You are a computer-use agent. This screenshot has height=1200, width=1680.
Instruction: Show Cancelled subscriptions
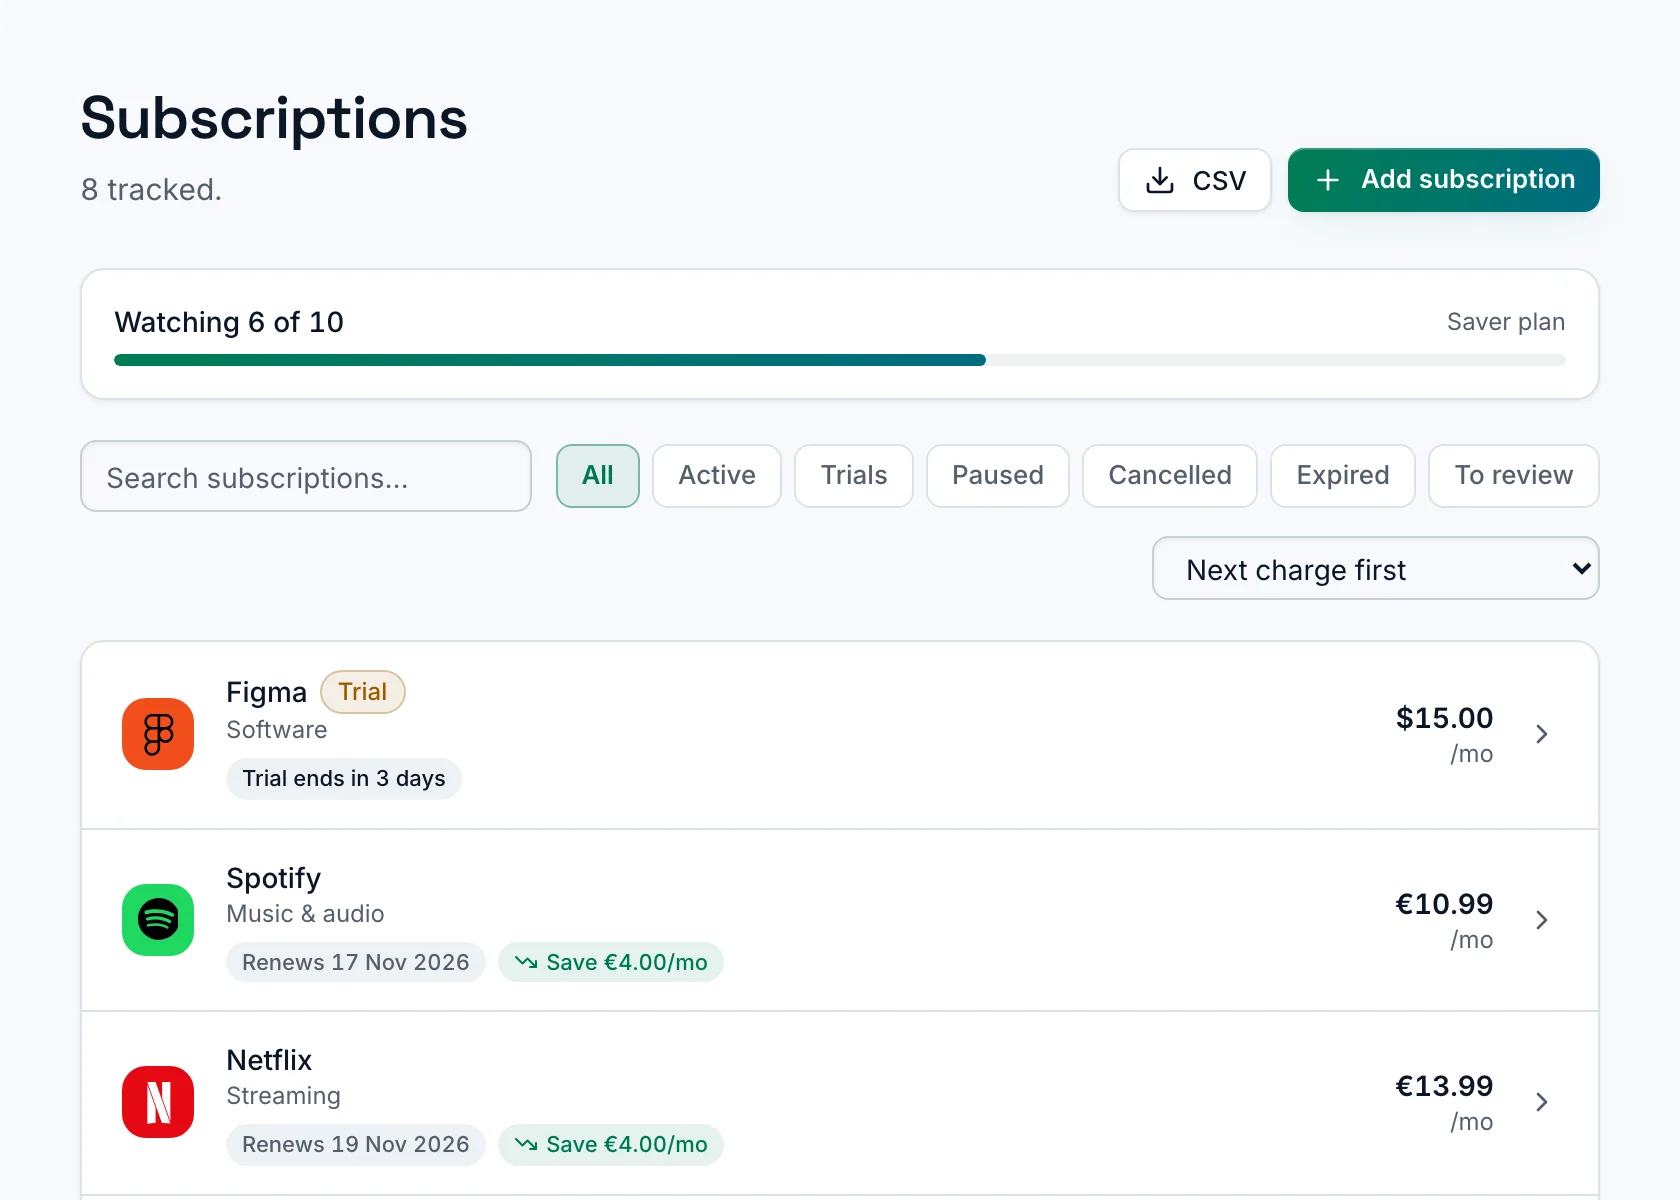point(1170,476)
